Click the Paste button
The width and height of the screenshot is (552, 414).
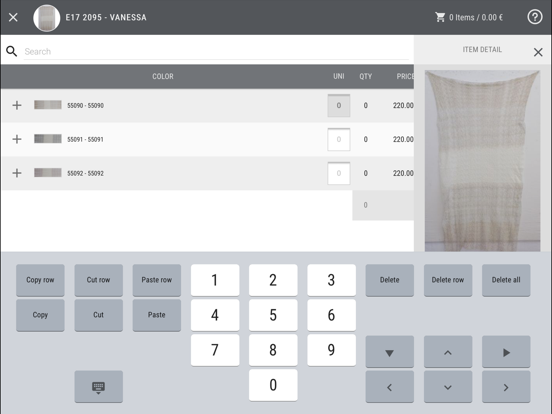click(x=157, y=315)
